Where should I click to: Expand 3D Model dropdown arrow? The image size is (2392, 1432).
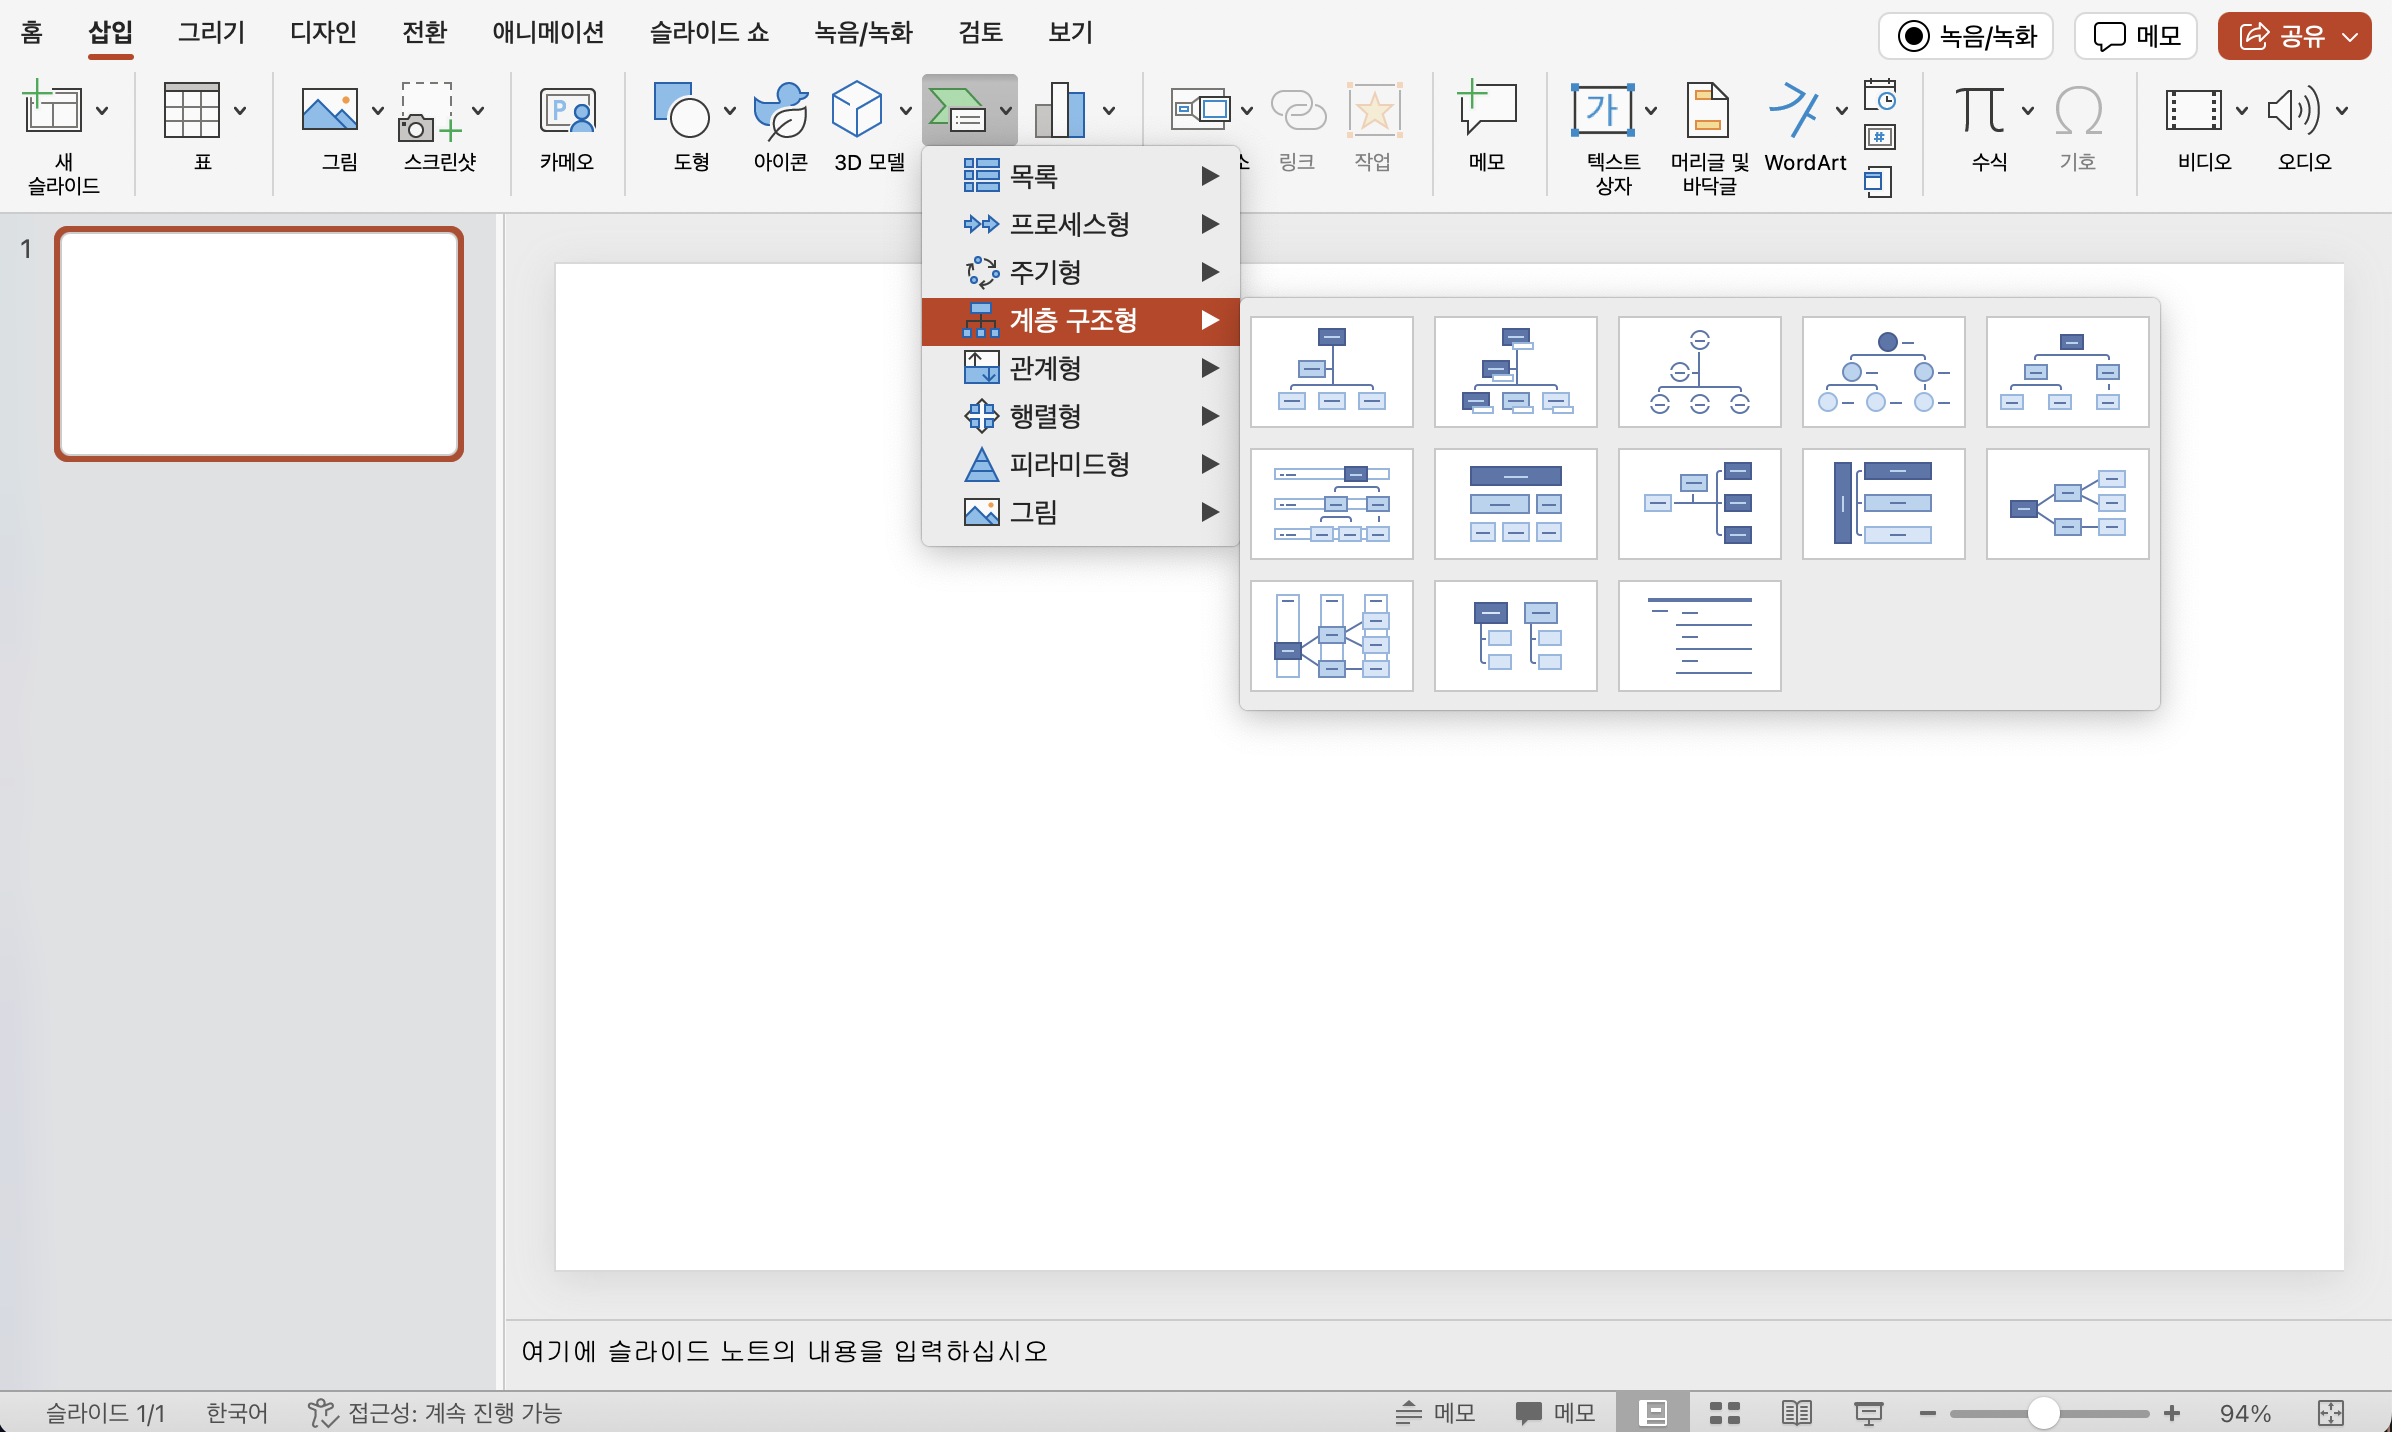[x=906, y=110]
